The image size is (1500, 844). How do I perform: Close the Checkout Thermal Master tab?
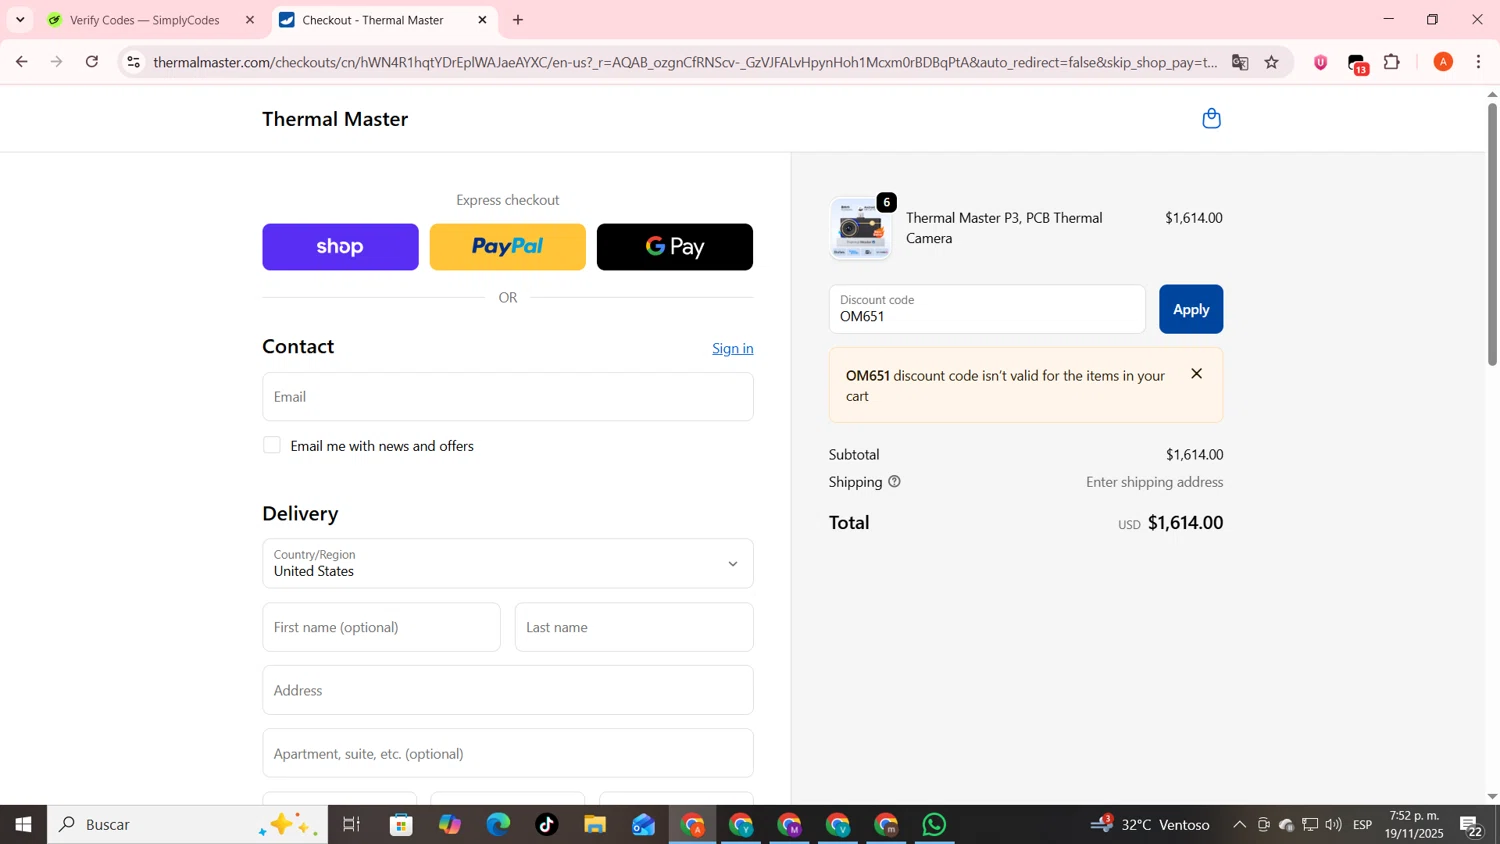click(x=482, y=20)
